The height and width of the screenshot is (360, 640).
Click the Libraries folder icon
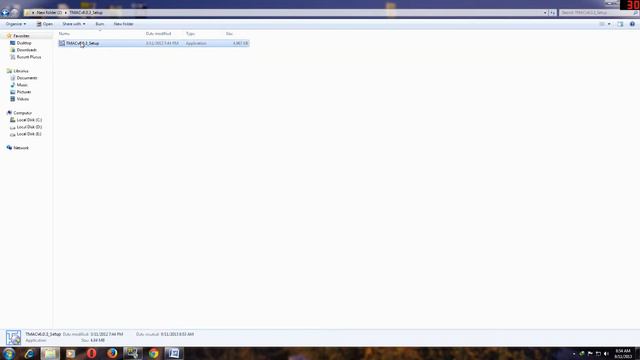pos(9,71)
